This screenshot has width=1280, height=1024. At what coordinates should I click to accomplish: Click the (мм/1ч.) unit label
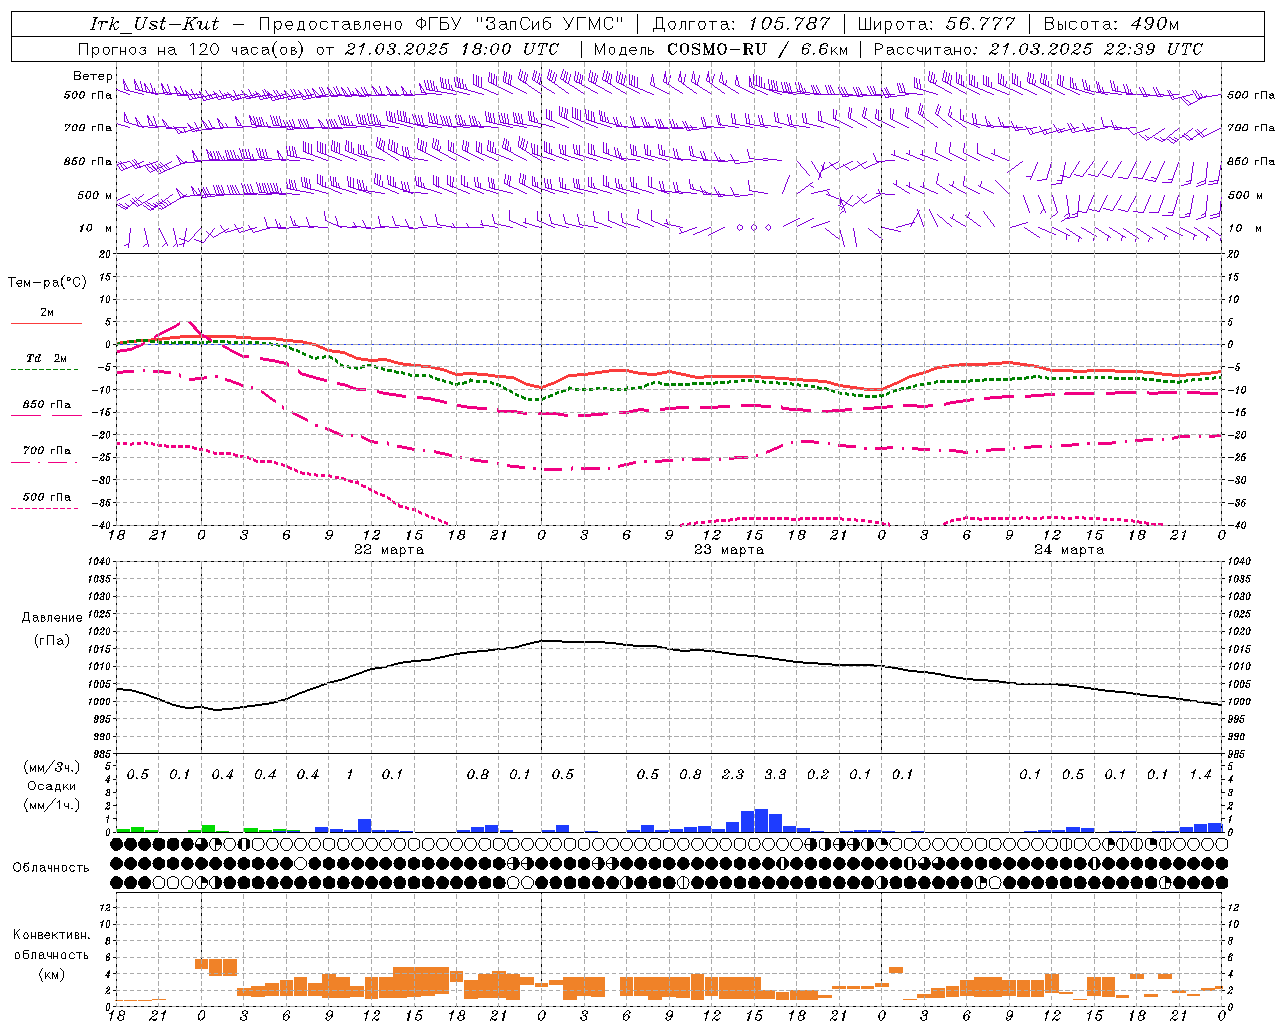click(x=52, y=805)
